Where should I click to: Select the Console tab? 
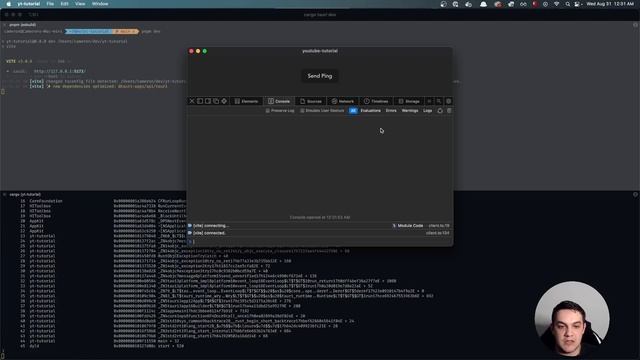point(279,101)
